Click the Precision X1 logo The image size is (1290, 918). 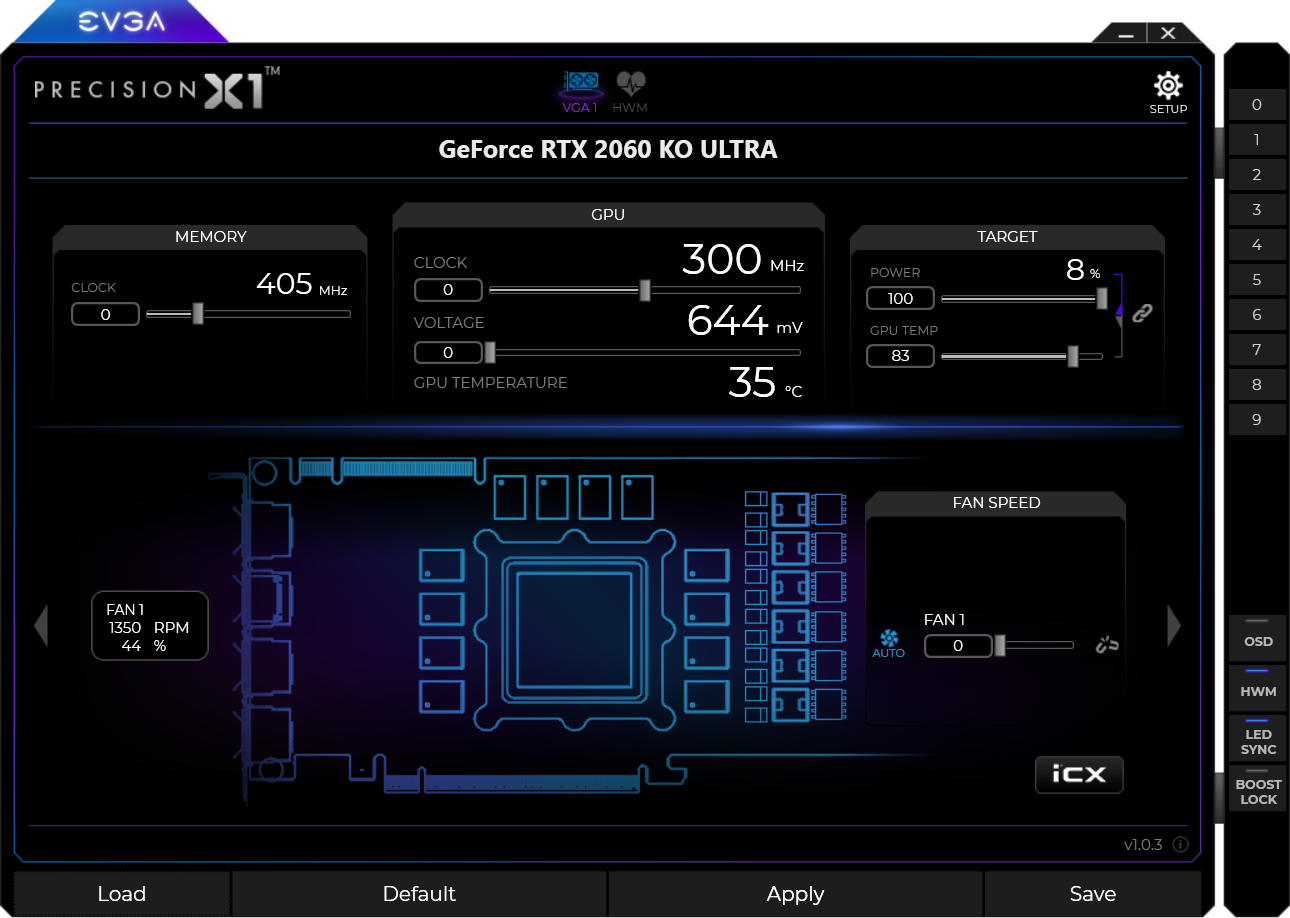tap(157, 88)
